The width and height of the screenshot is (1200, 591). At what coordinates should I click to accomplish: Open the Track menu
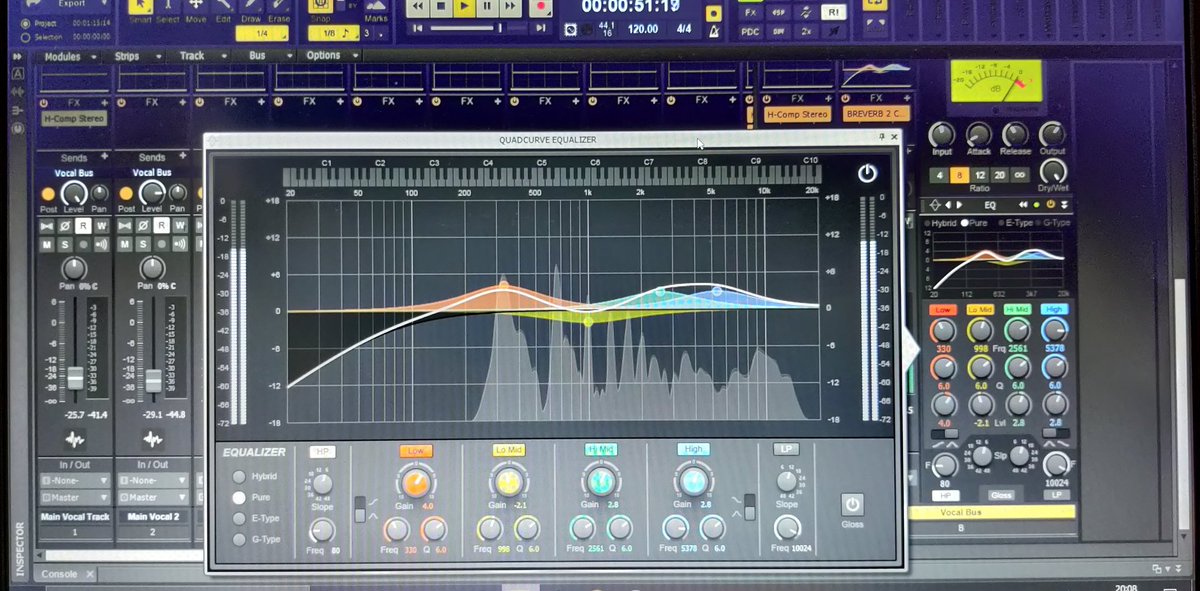point(190,57)
